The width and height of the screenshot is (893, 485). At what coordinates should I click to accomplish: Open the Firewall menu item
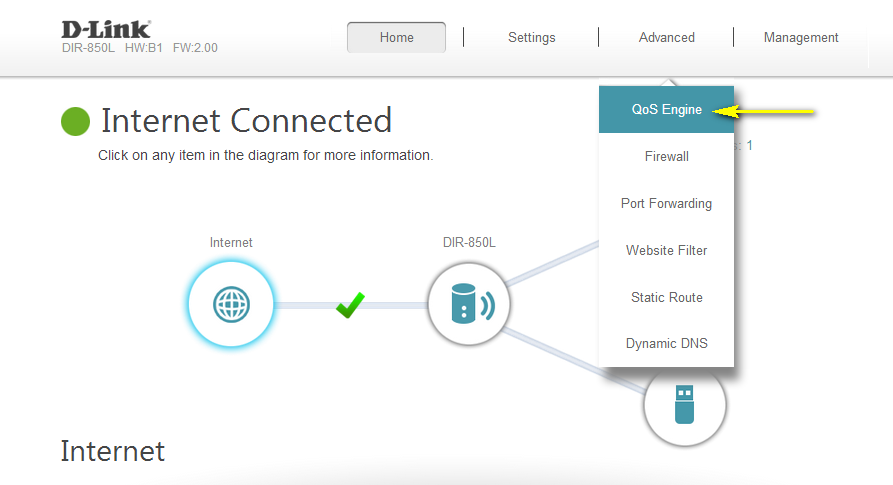pos(666,157)
